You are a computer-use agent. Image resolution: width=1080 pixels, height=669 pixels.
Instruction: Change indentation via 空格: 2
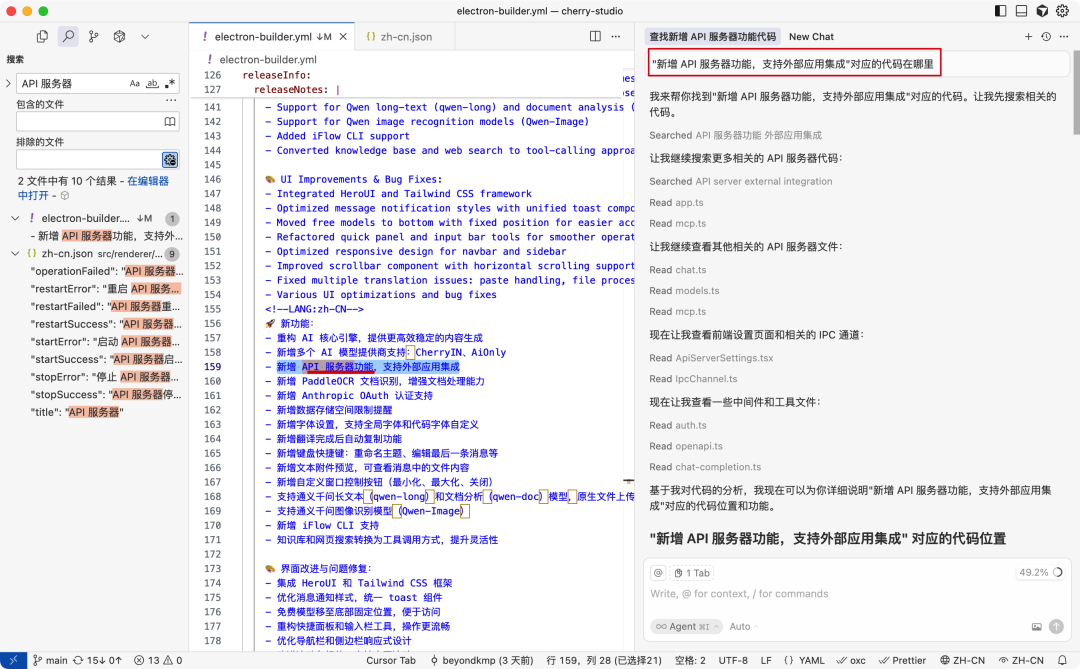(690, 660)
